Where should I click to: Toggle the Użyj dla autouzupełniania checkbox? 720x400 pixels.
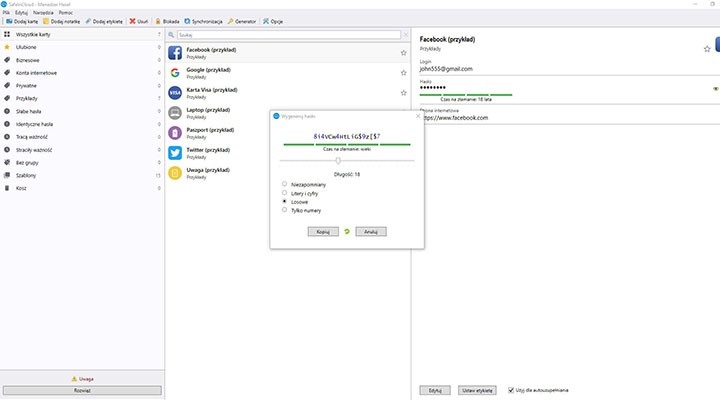click(x=512, y=389)
